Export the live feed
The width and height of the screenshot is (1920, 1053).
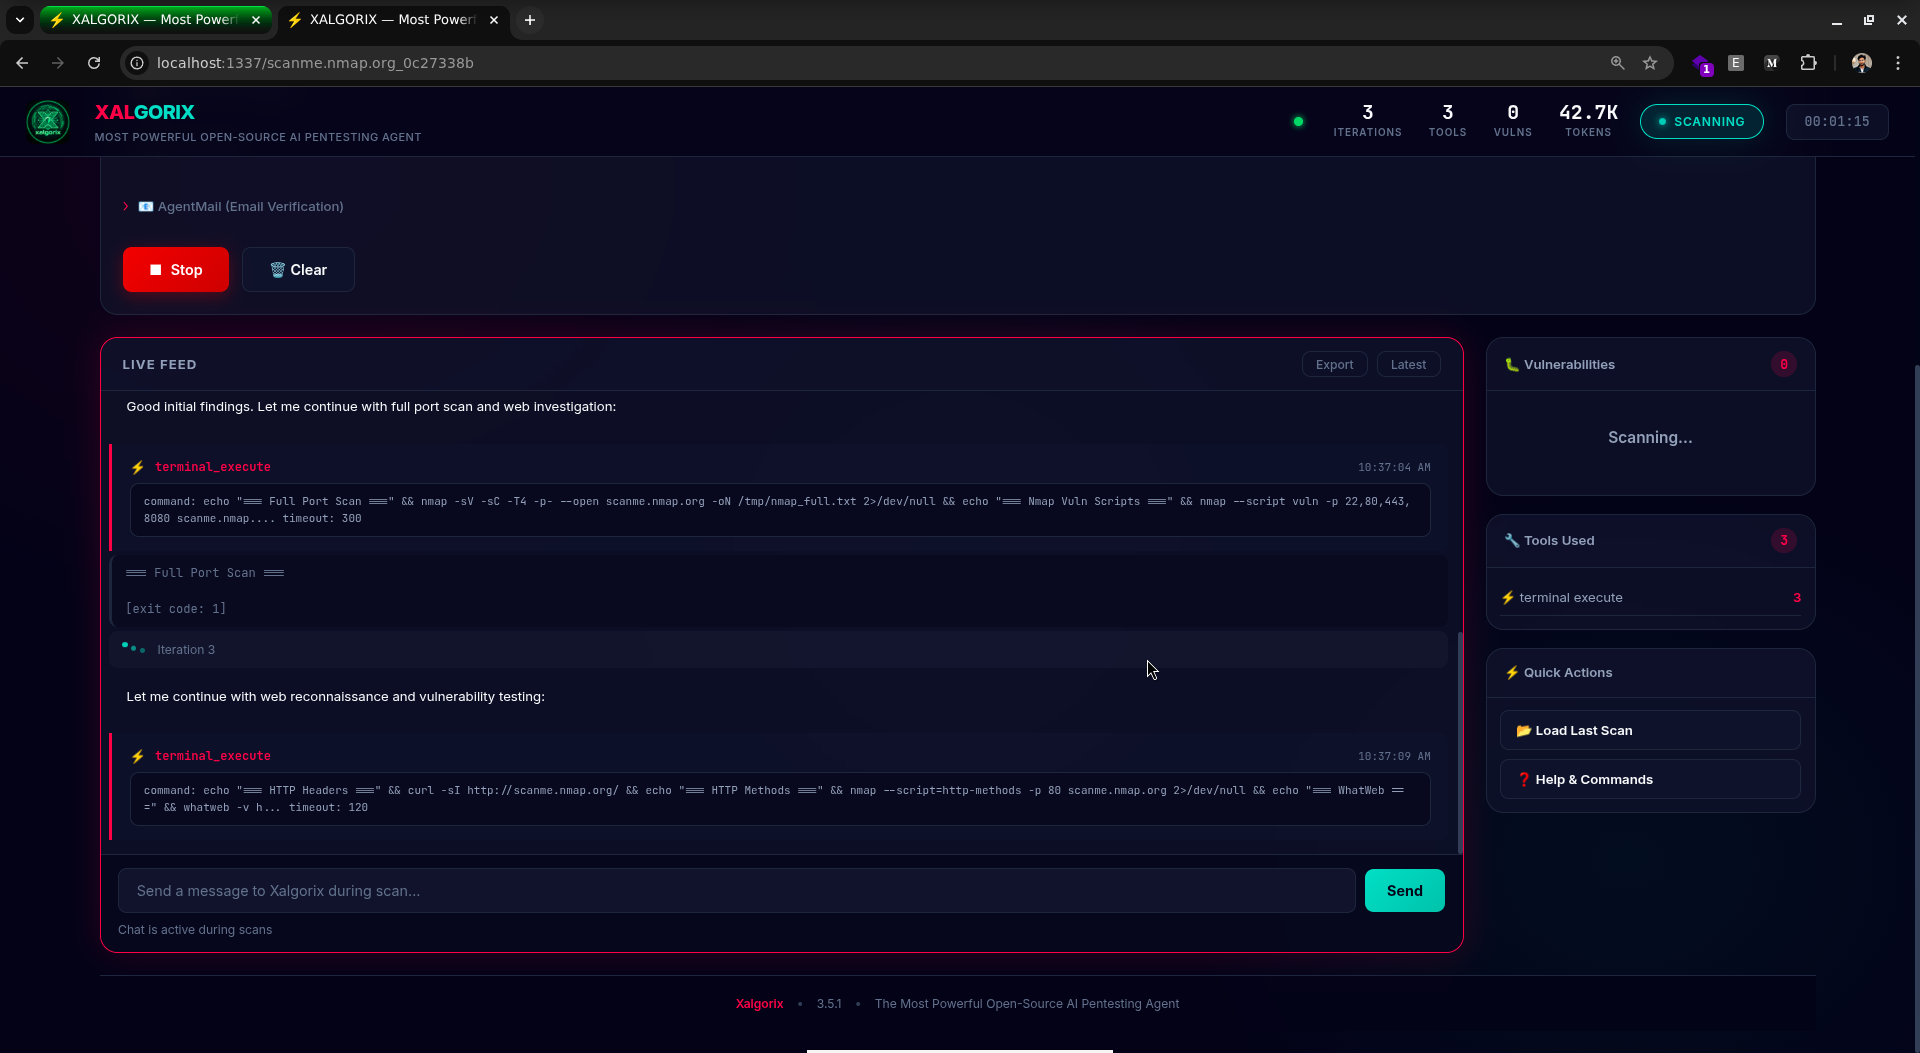(x=1334, y=365)
